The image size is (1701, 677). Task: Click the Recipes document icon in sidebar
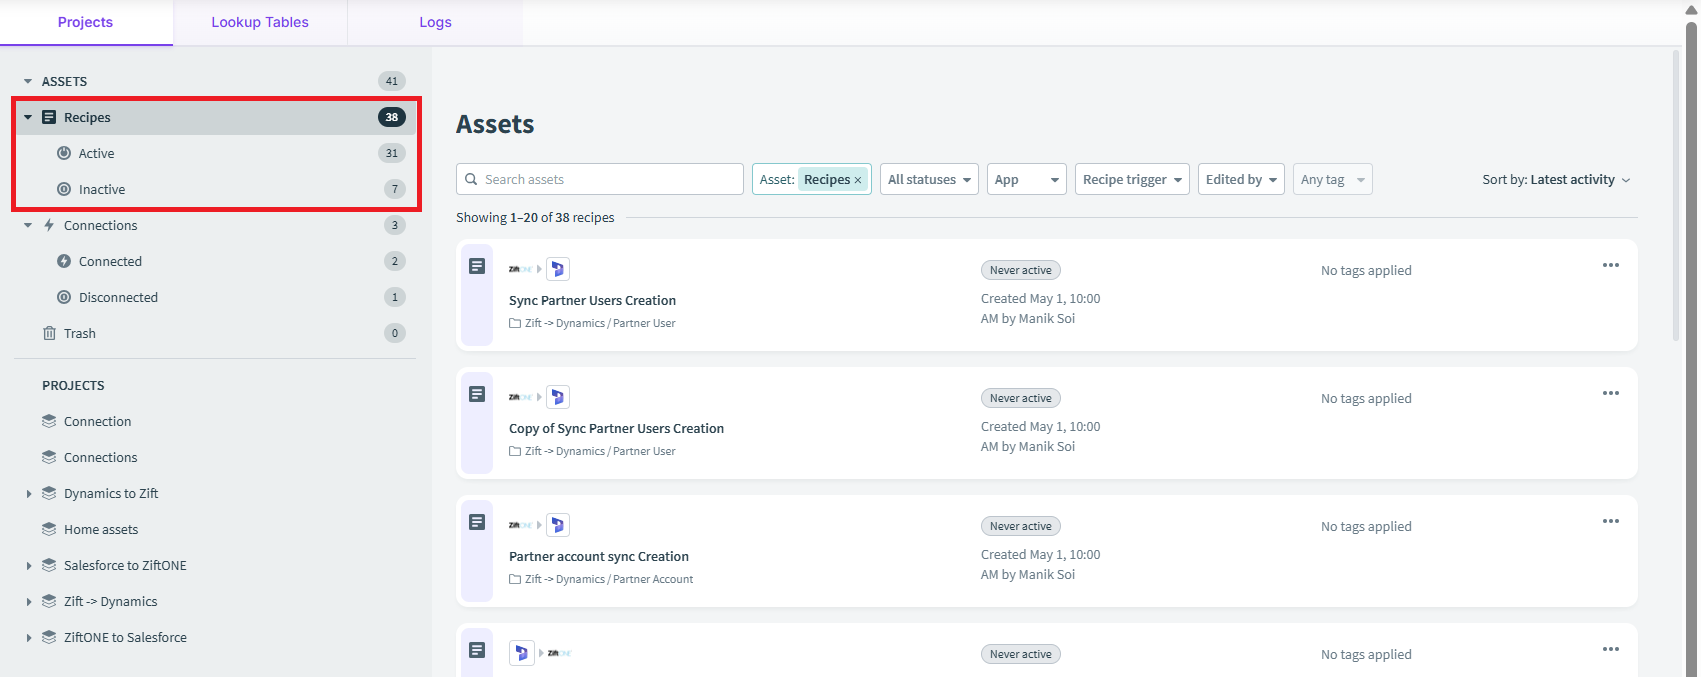pos(49,117)
